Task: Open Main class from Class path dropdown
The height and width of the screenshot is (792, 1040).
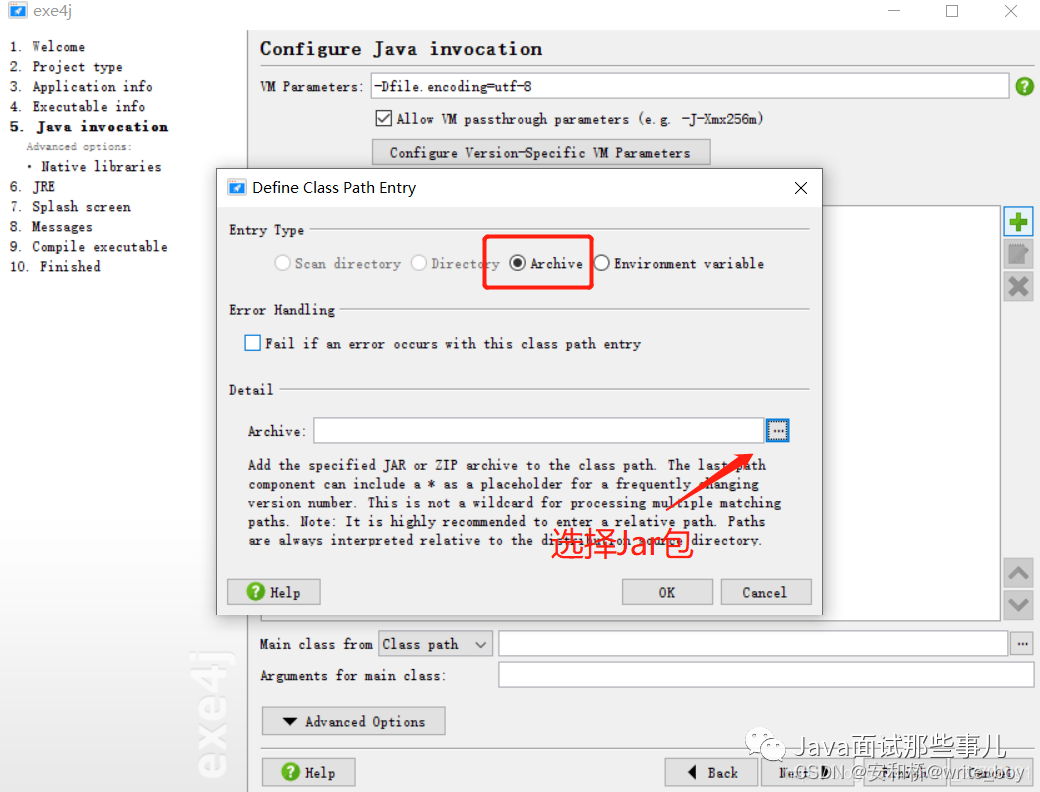Action: click(x=435, y=643)
